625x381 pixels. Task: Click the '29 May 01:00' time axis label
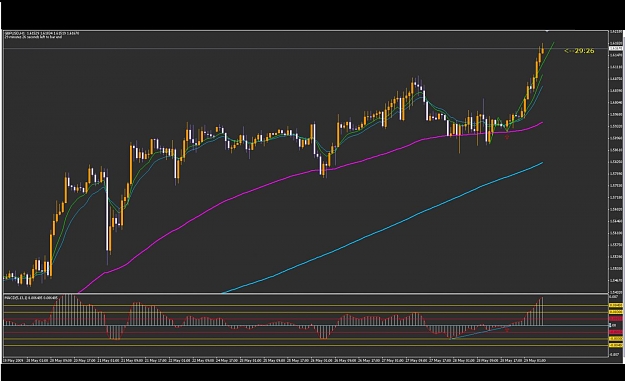[x=536, y=360]
